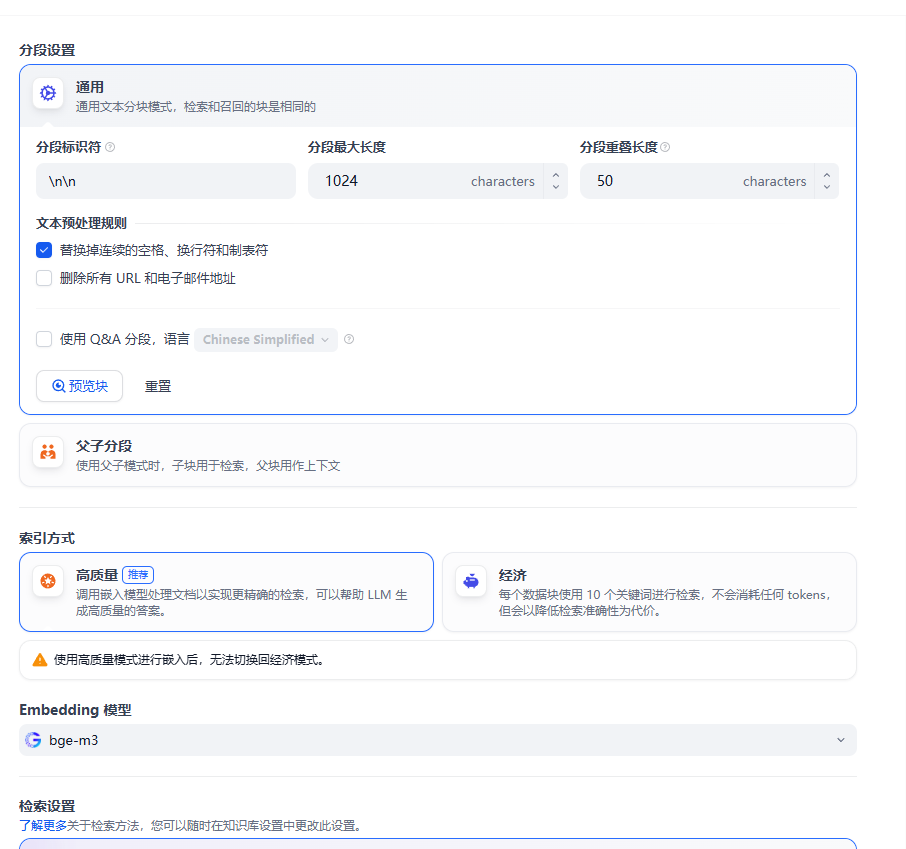Click the 检索设置 heading
906x849 pixels.
pyautogui.click(x=47, y=806)
